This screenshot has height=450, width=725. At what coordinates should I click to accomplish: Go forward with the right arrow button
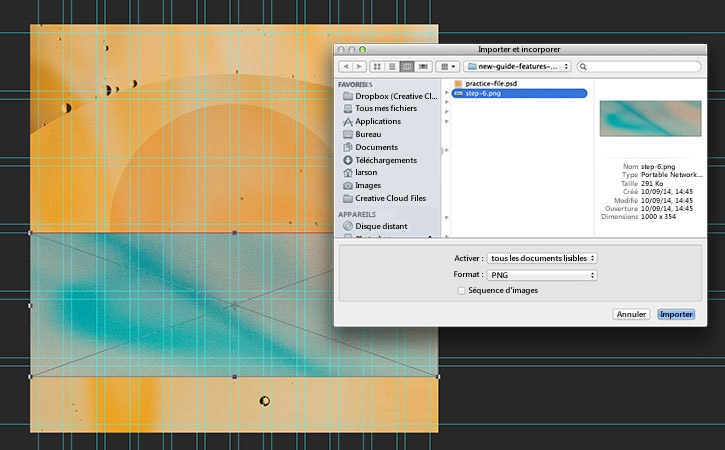360,67
